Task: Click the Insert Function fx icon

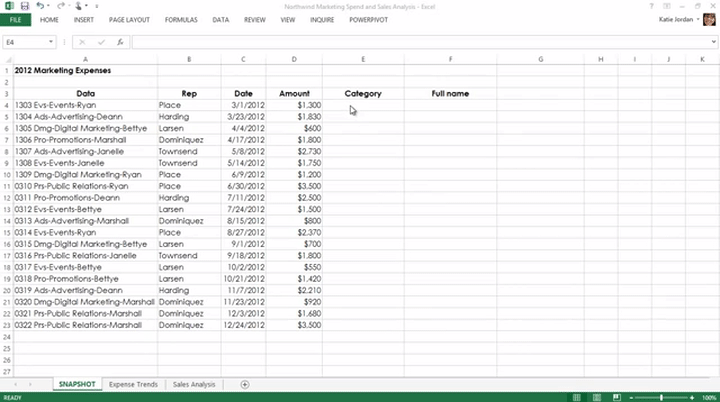Action: pos(120,43)
